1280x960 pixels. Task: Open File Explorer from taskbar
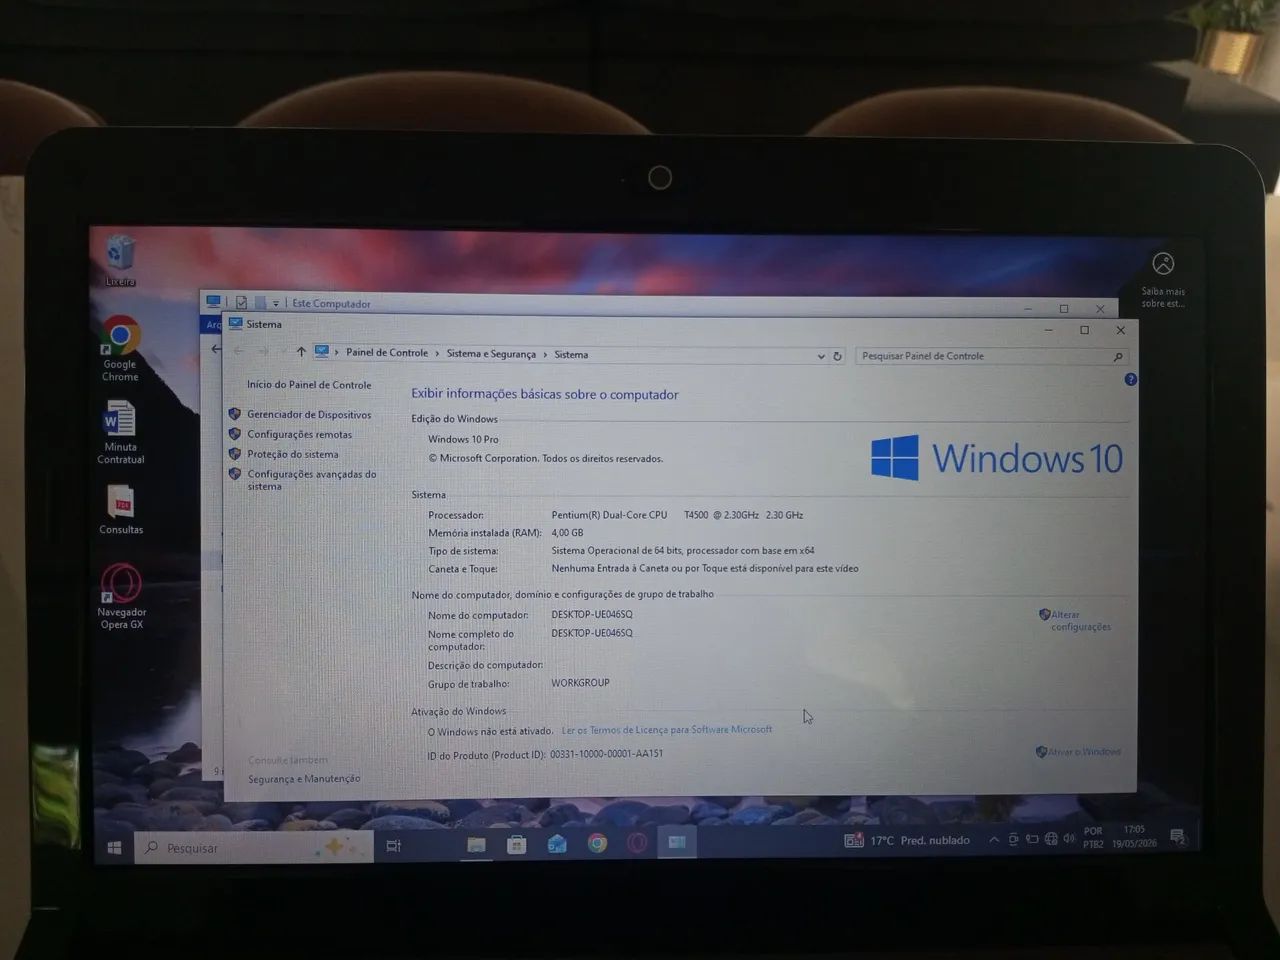[x=477, y=845]
